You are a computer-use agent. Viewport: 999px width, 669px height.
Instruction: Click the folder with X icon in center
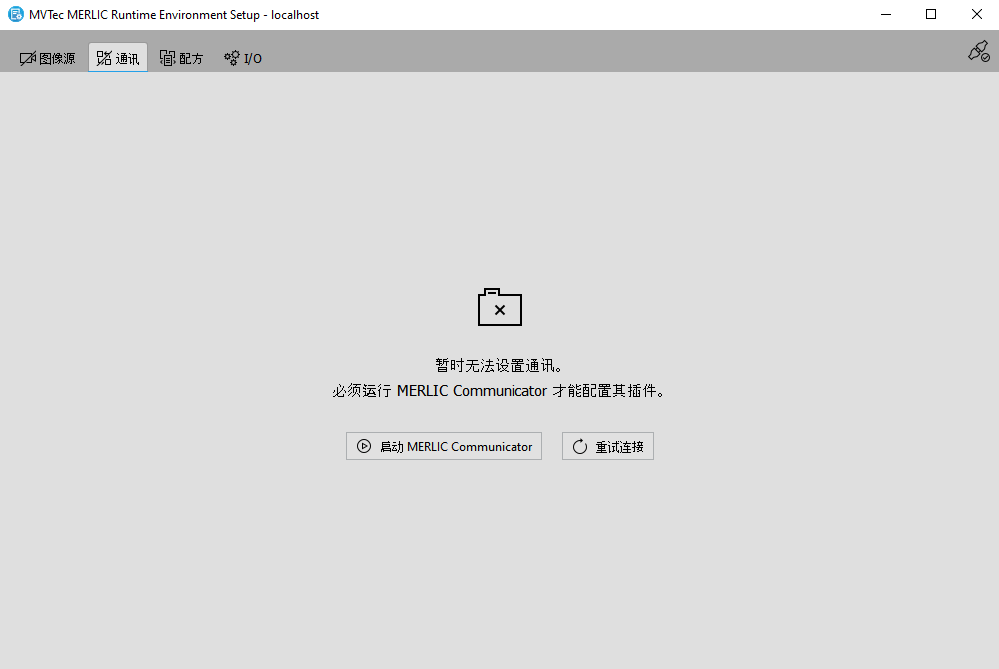tap(500, 308)
